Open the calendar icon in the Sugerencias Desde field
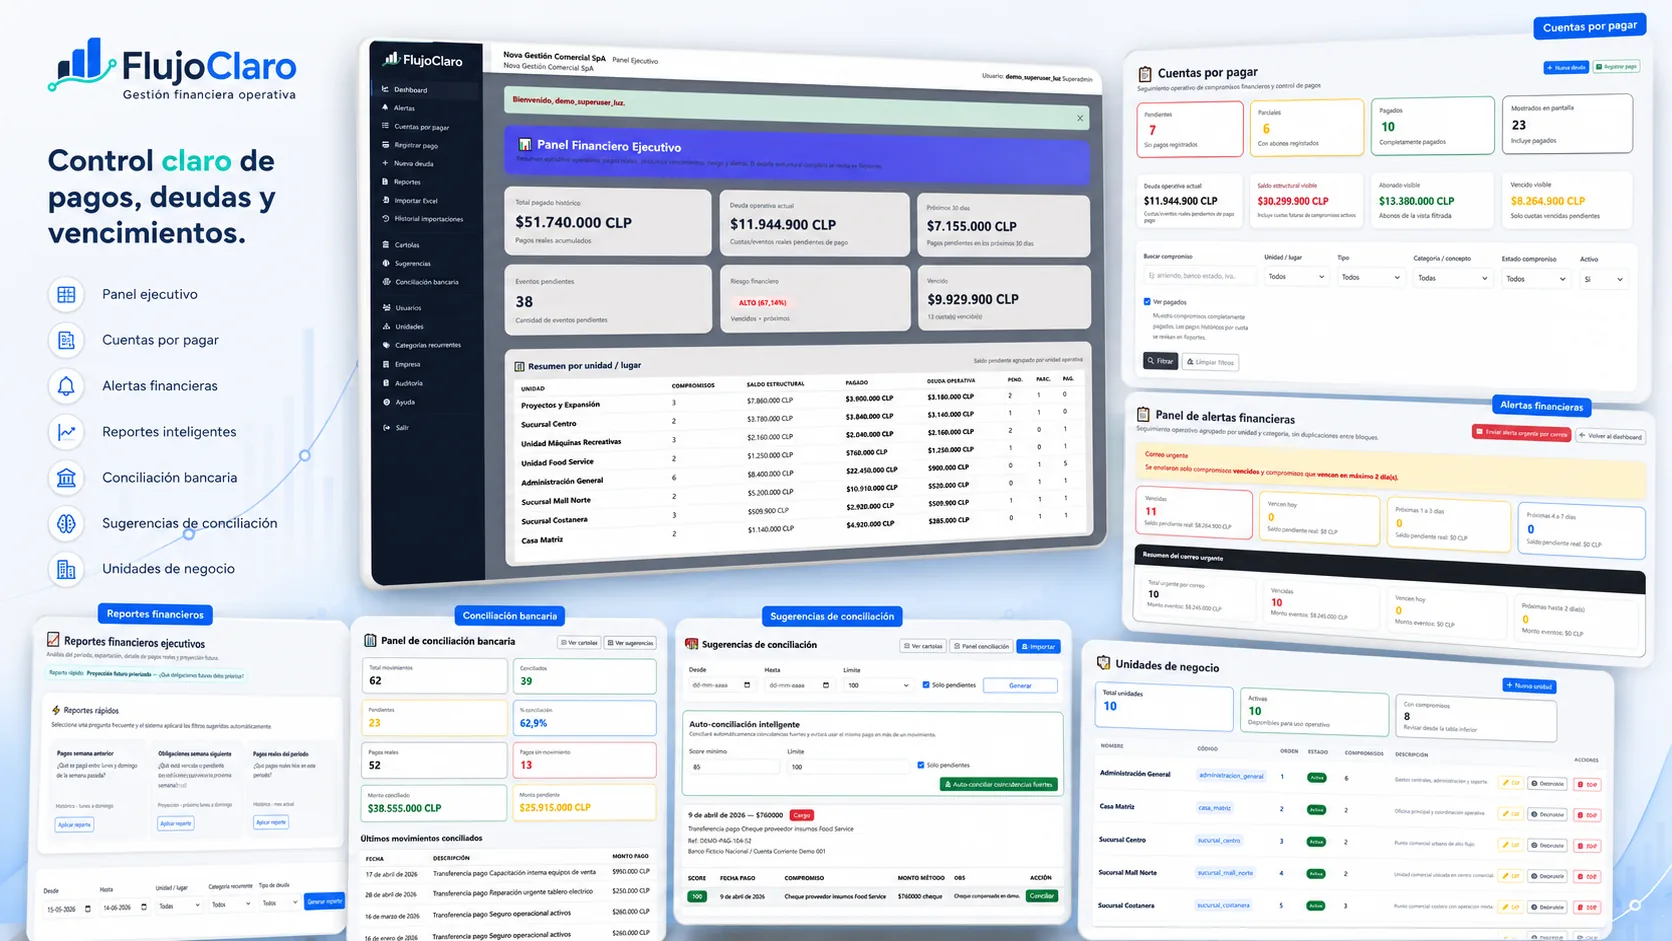 [747, 685]
